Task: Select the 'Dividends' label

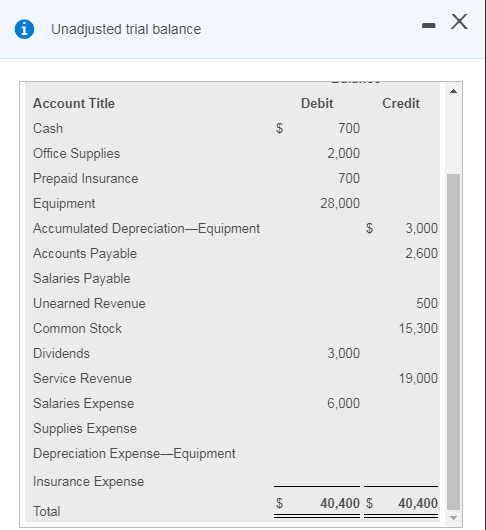Action: pos(61,354)
